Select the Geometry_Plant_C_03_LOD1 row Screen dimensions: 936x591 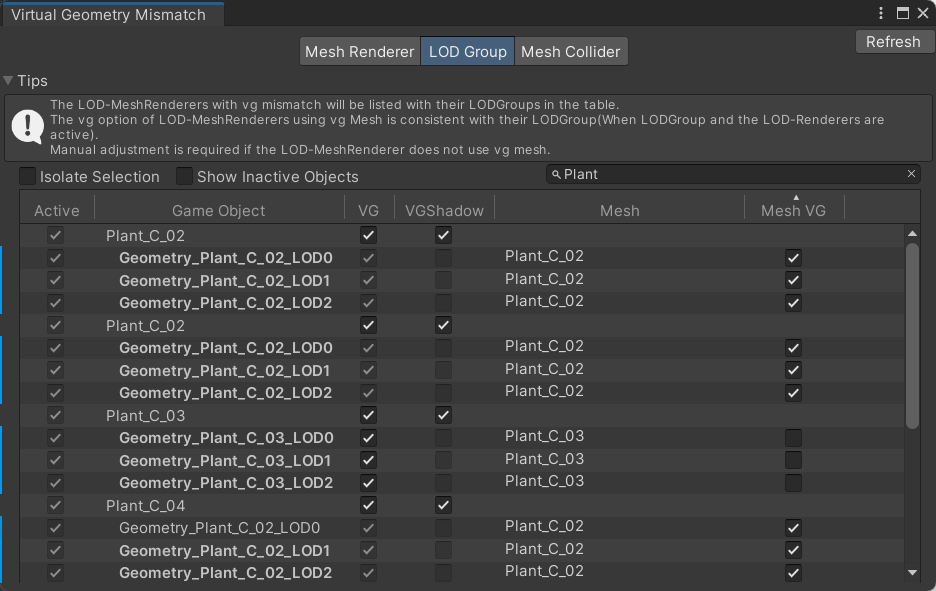pos(225,461)
